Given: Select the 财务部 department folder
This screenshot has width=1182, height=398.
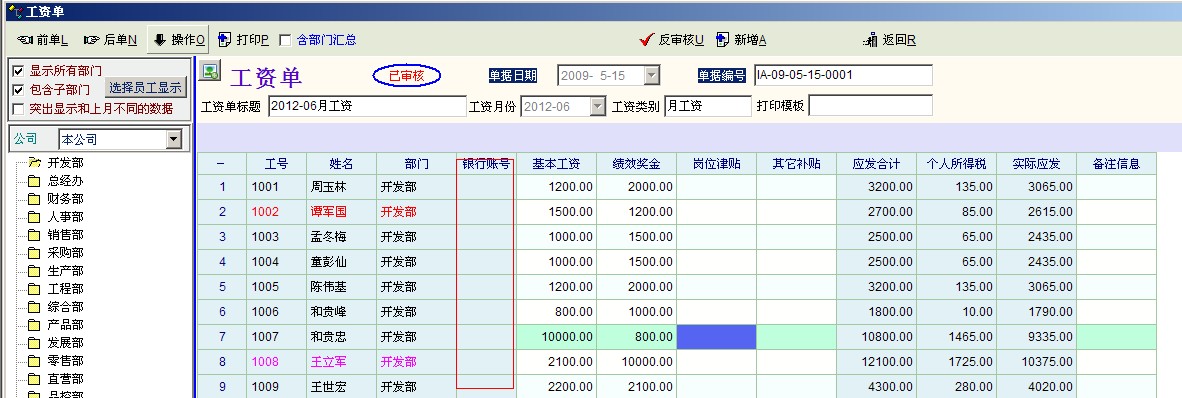Looking at the screenshot, I should [x=34, y=198].
